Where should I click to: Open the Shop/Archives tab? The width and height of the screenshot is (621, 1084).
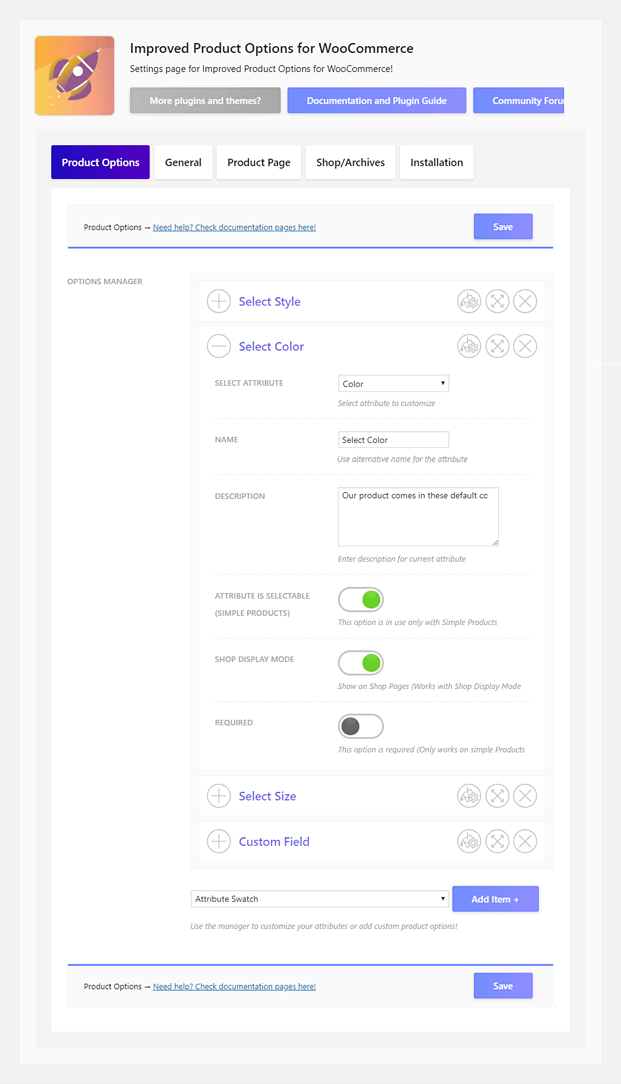click(350, 162)
